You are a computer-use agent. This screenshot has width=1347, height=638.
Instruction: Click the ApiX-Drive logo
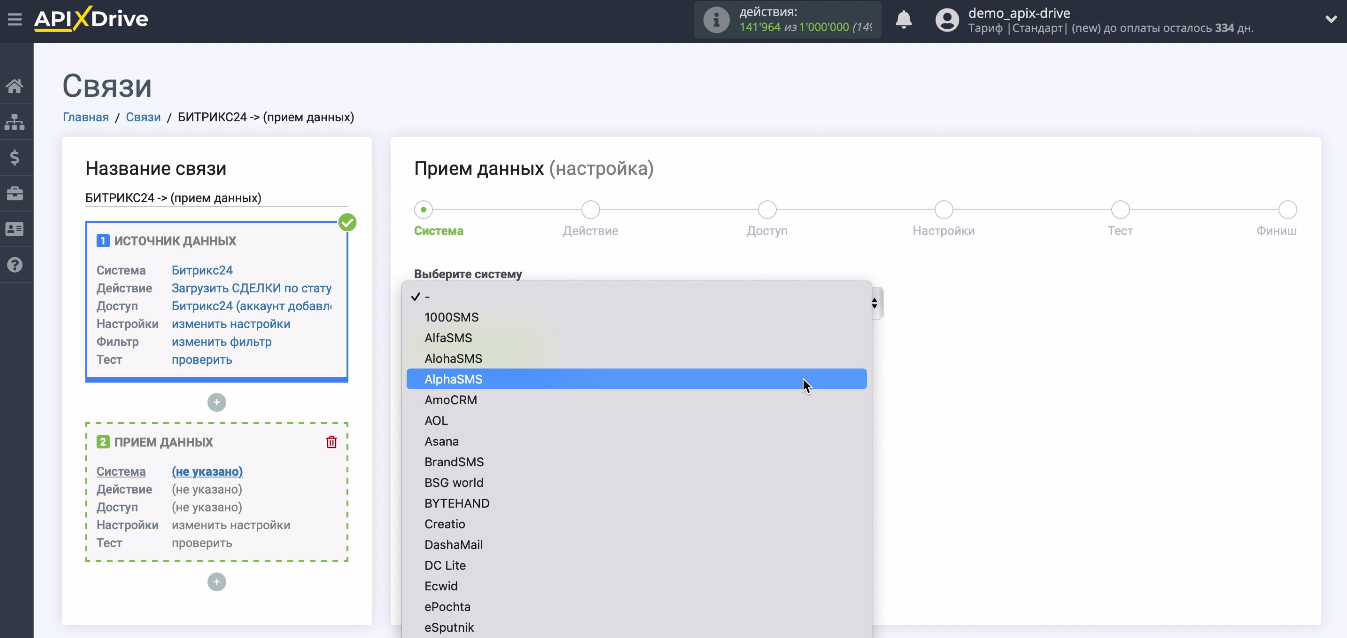91,19
